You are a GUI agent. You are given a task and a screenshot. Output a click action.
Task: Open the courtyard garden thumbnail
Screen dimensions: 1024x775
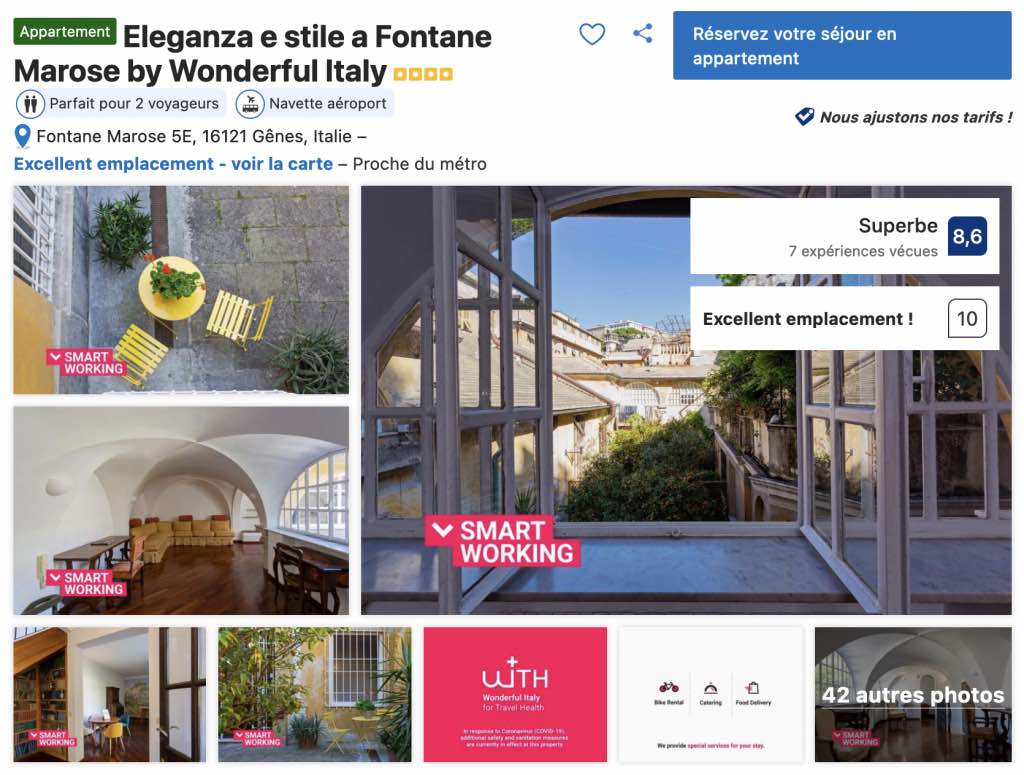click(315, 695)
